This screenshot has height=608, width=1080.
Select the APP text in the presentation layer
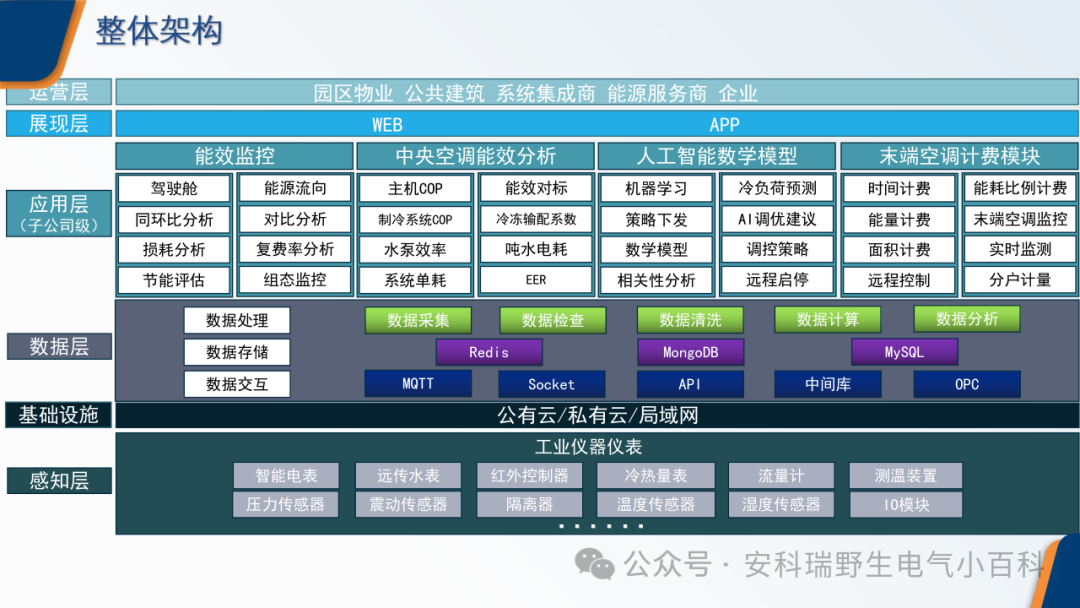tap(724, 125)
